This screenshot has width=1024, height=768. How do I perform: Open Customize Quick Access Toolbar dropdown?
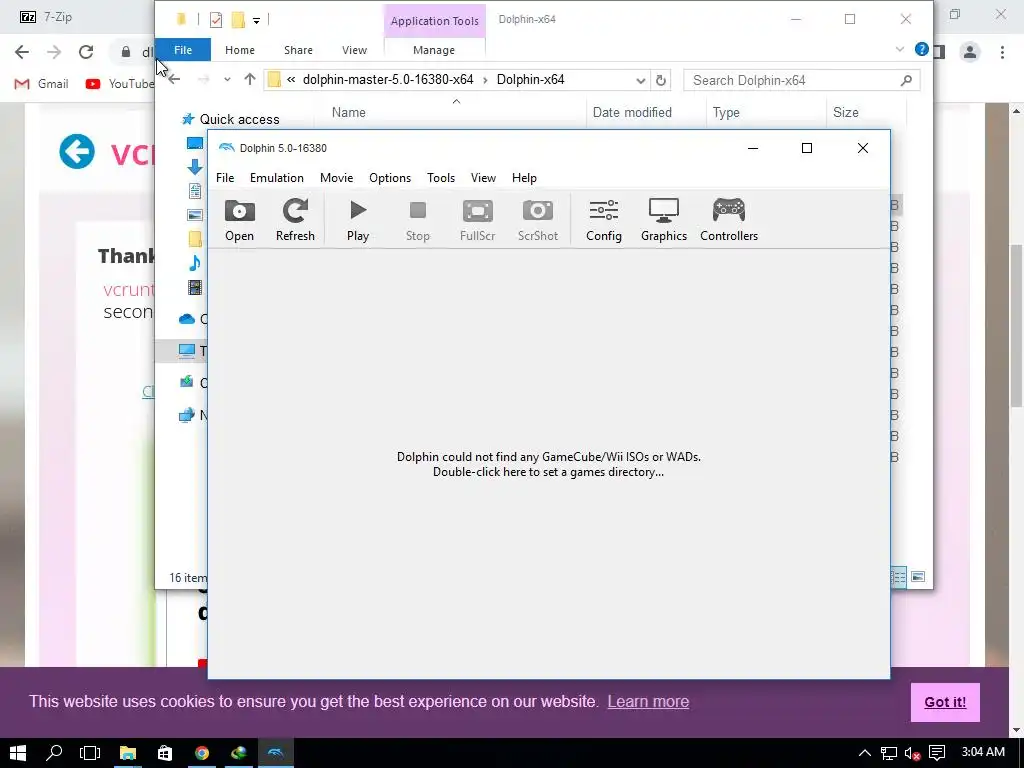[x=257, y=21]
